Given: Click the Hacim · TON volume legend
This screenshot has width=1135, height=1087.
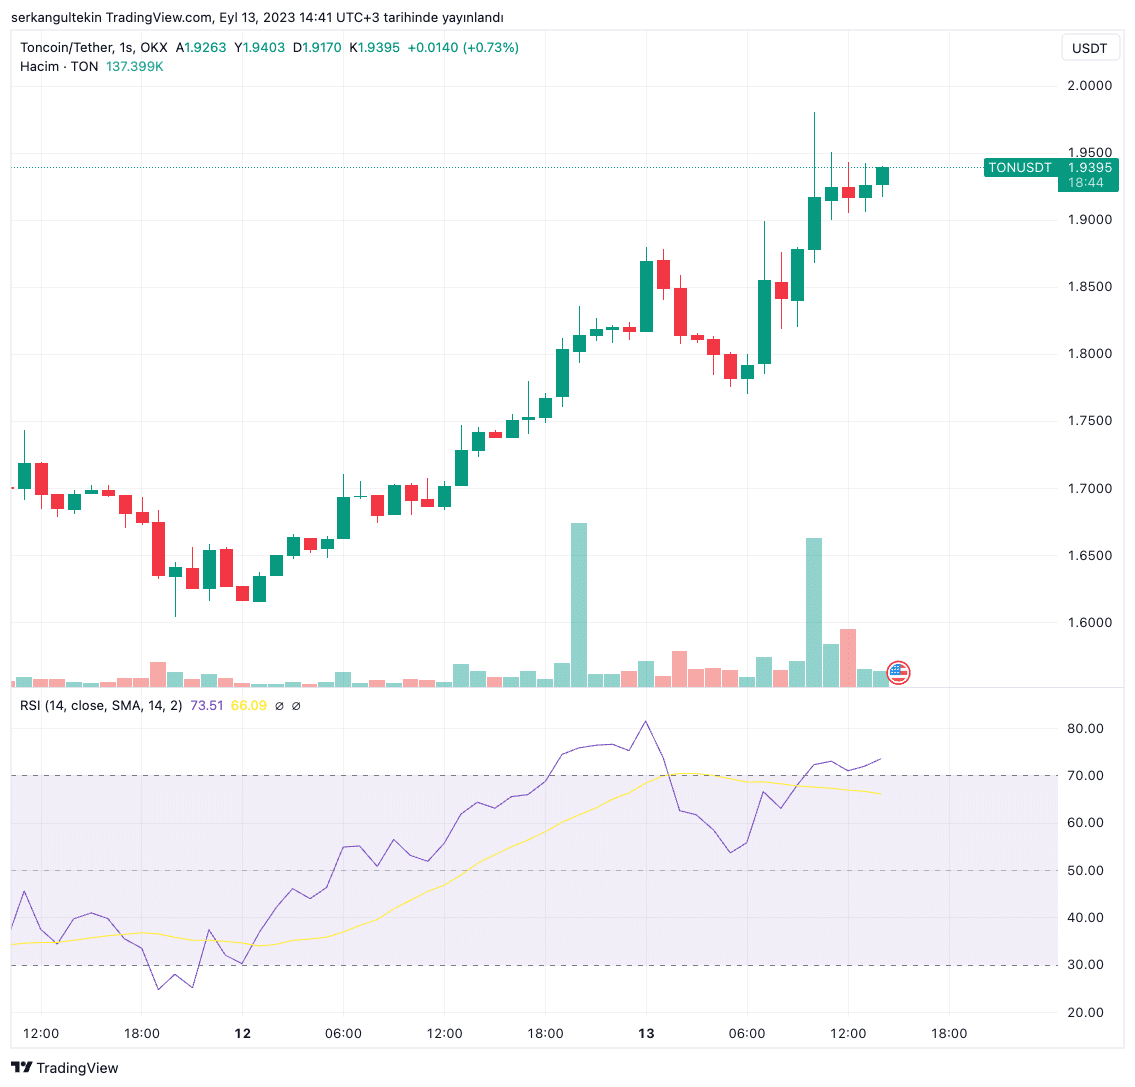Looking at the screenshot, I should (x=58, y=66).
